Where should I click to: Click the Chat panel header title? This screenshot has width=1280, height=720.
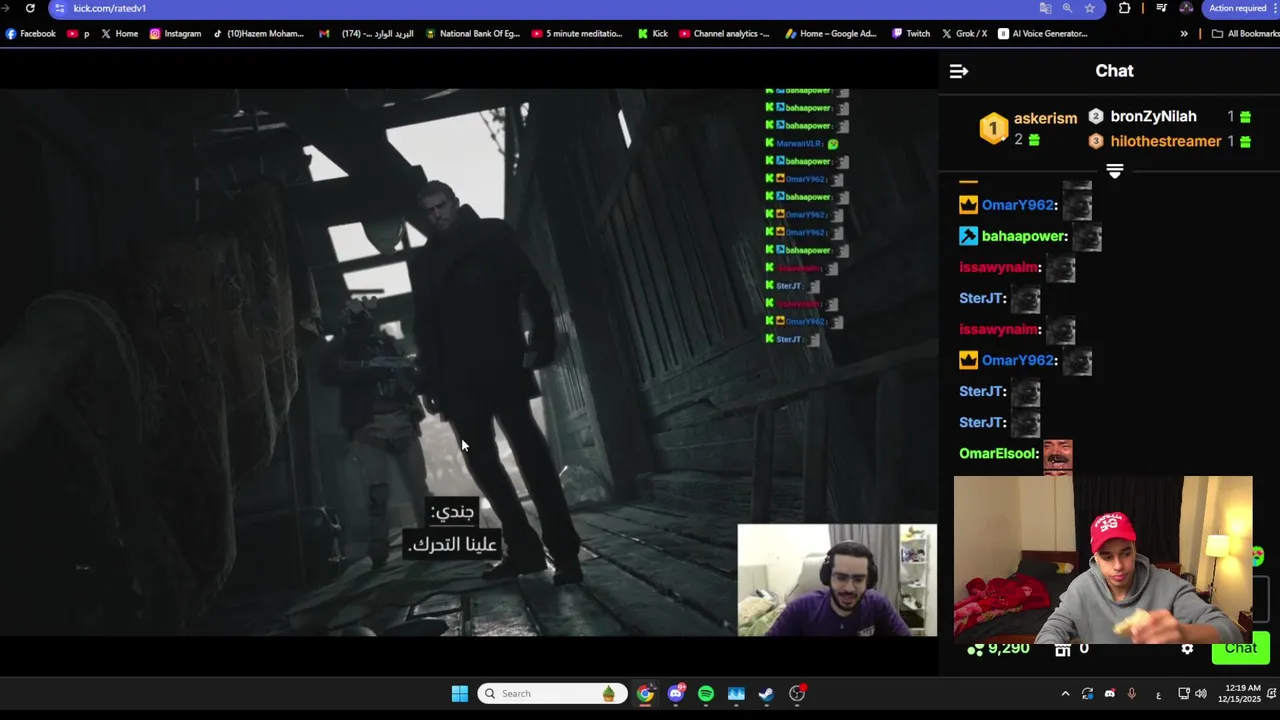coord(1114,71)
